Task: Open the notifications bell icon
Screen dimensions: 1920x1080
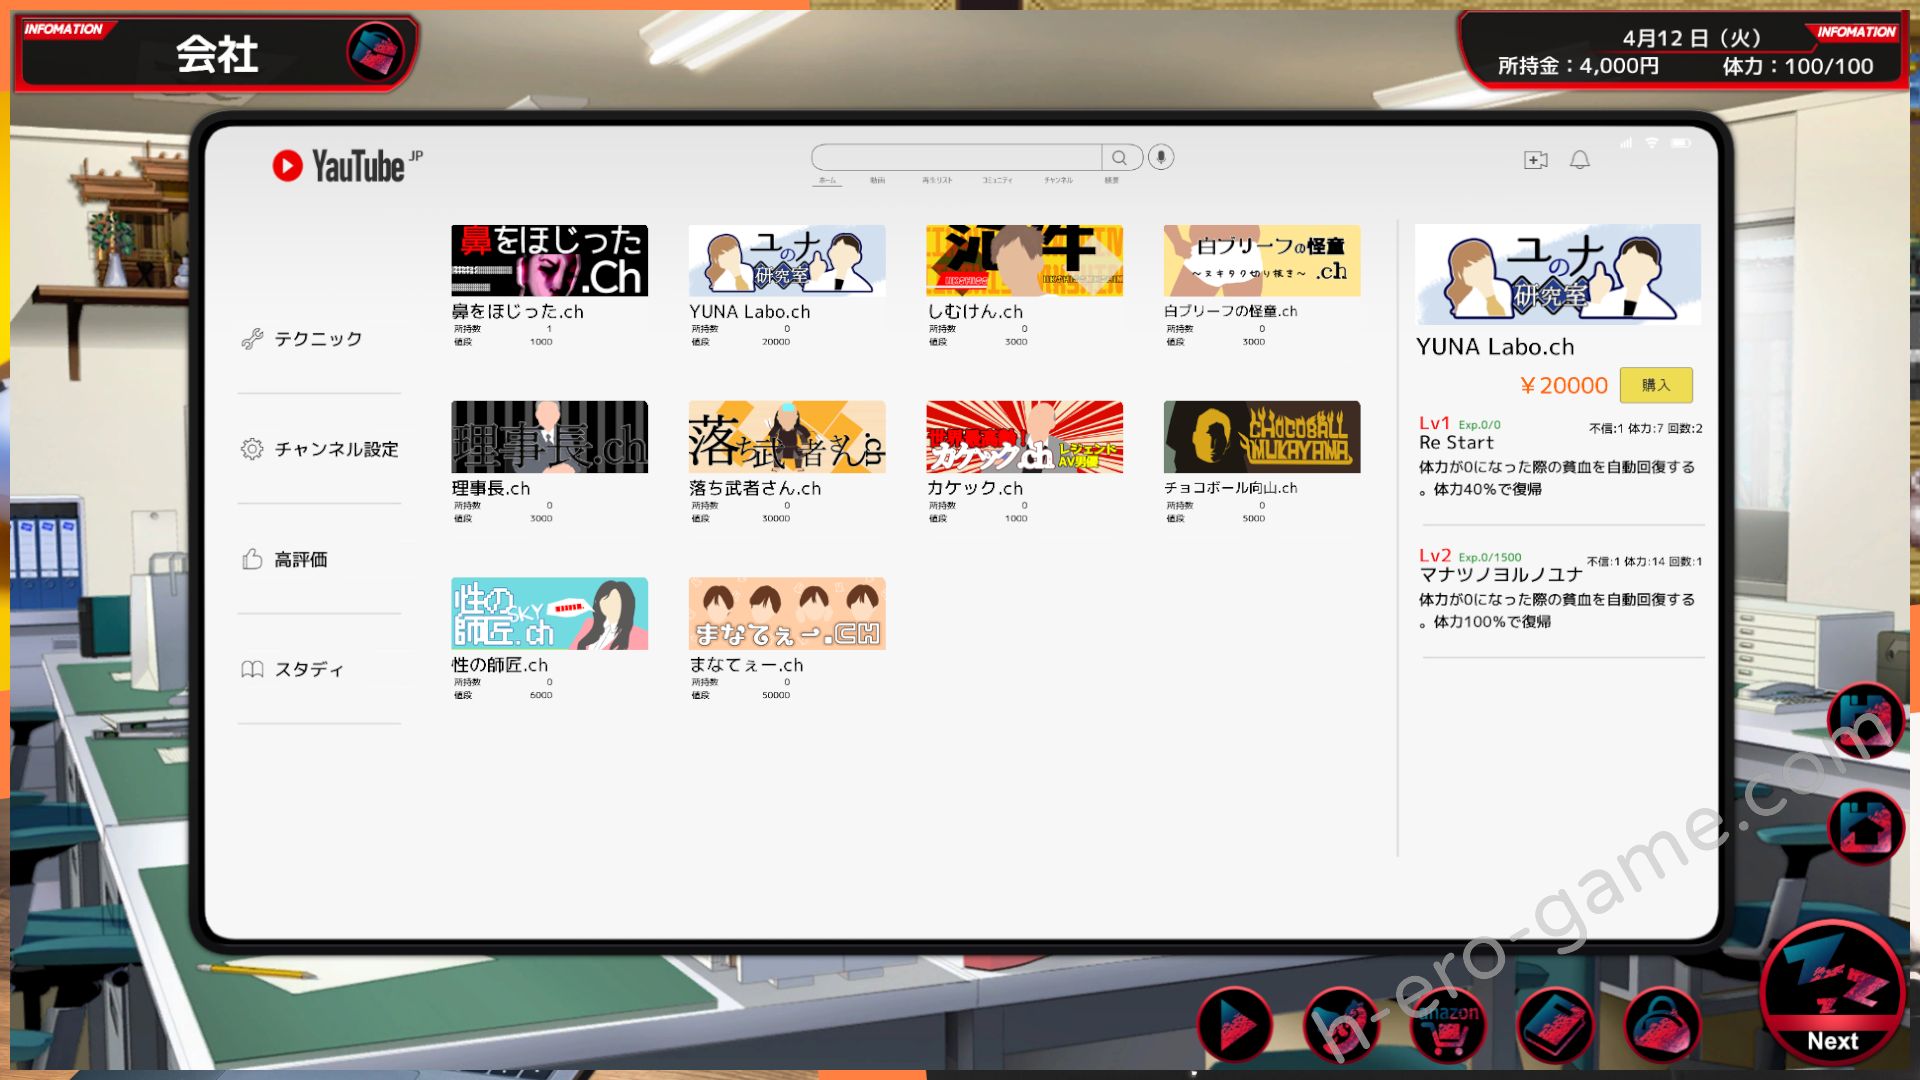Action: 1580,160
